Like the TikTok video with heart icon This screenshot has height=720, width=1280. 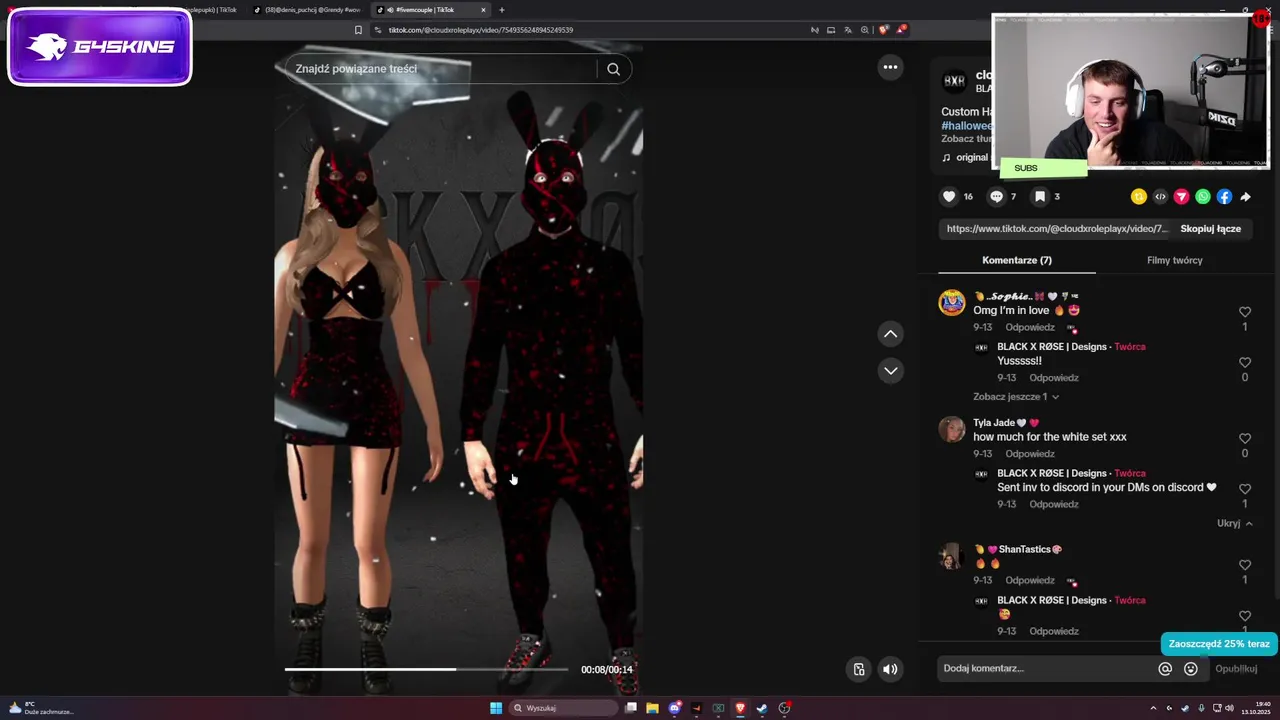click(x=949, y=197)
